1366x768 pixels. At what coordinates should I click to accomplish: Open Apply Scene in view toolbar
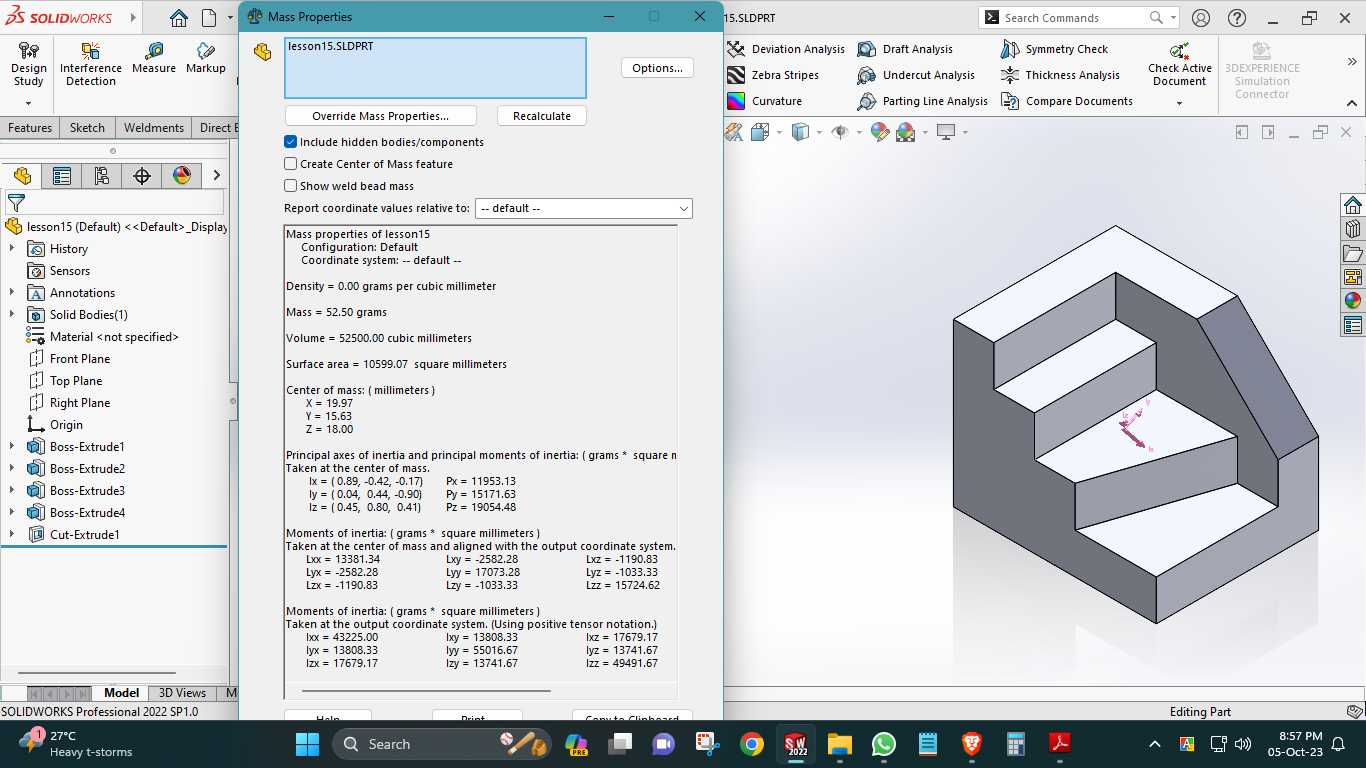pos(906,132)
